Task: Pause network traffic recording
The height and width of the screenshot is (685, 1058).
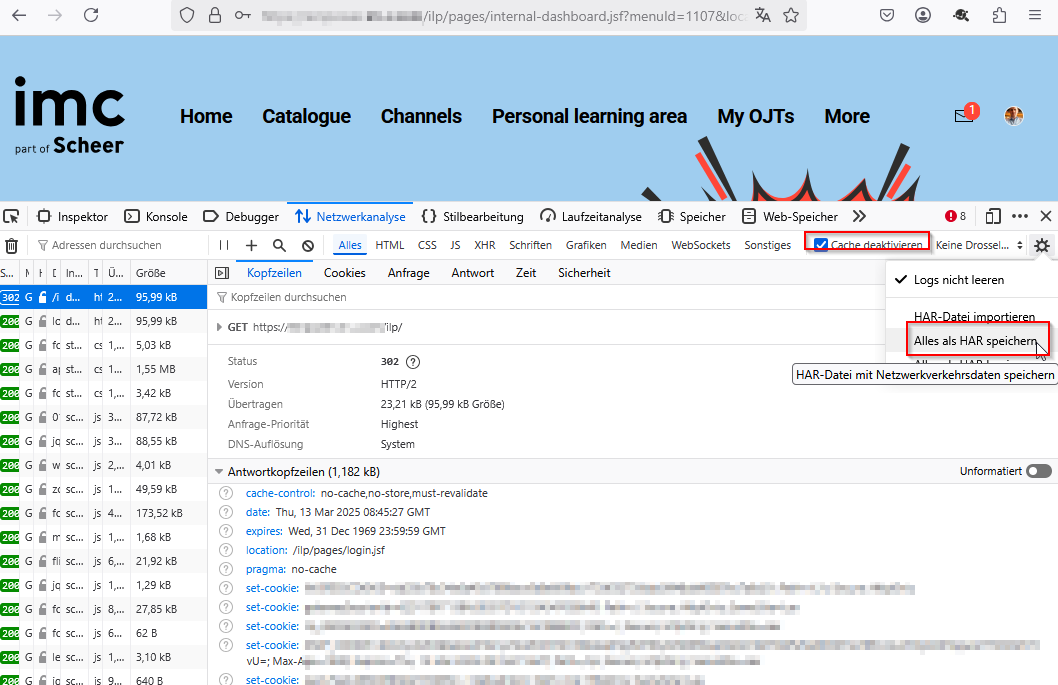Action: pos(223,245)
